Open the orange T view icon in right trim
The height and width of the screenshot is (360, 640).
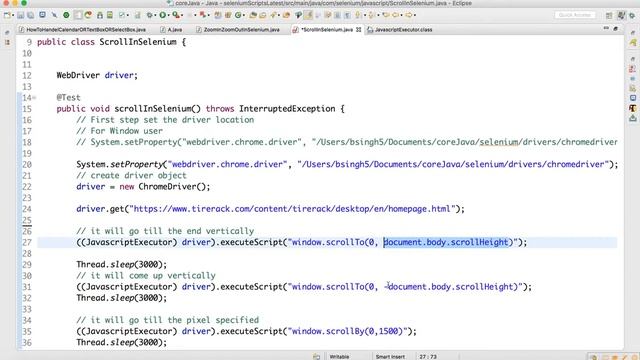click(633, 108)
